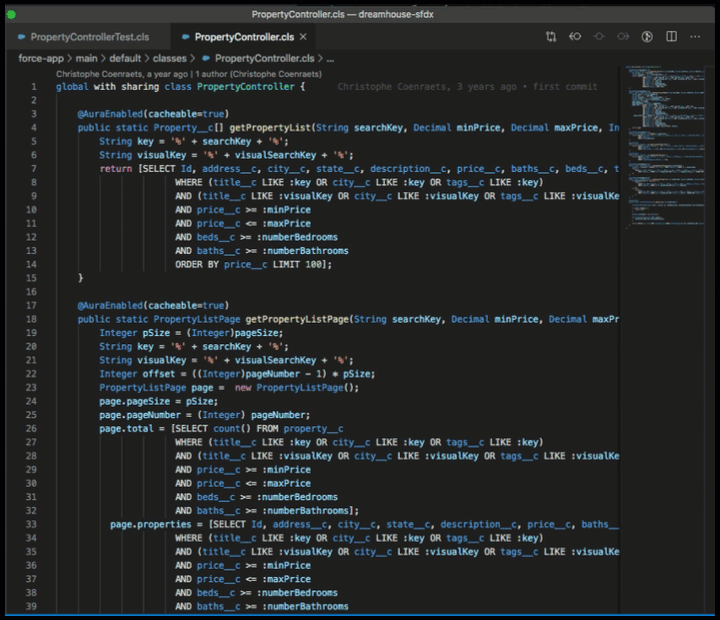Click the @AuraEnabled annotation on line 17
Viewport: 720px width, 620px height.
coord(110,305)
